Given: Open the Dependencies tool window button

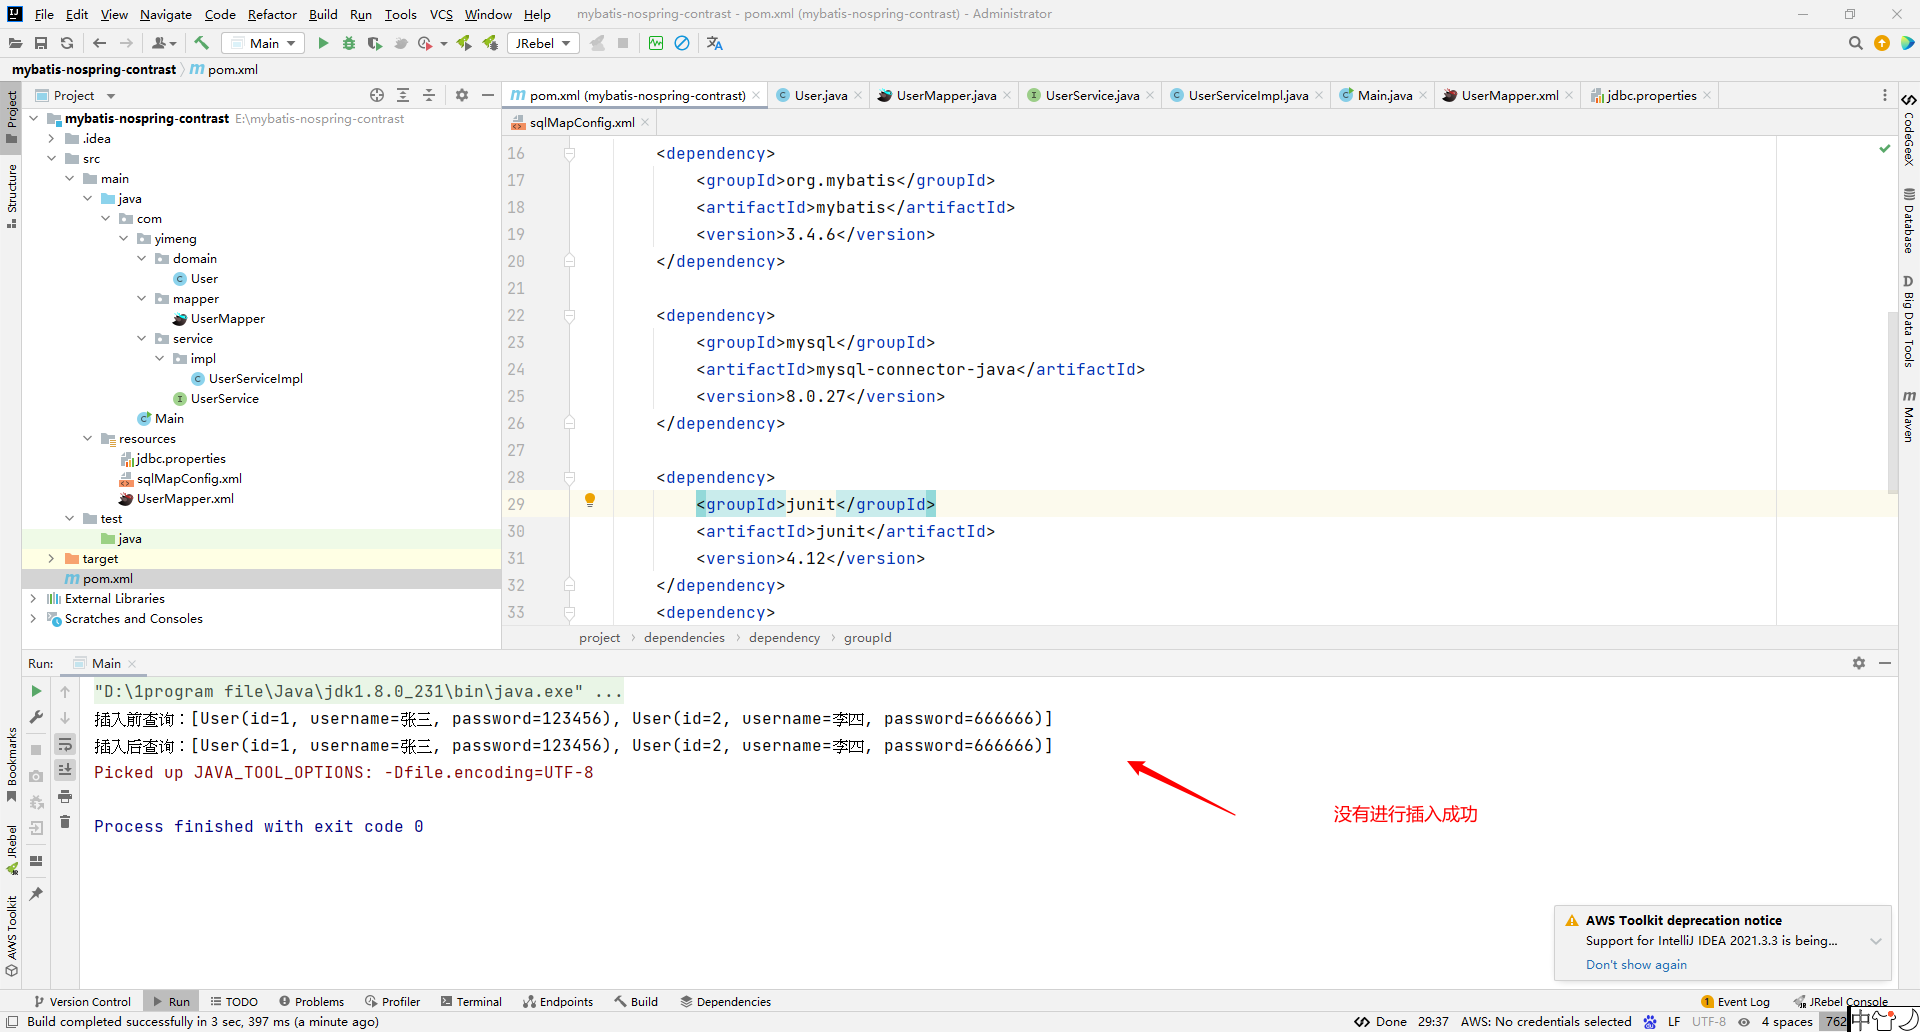Looking at the screenshot, I should [x=726, y=1001].
